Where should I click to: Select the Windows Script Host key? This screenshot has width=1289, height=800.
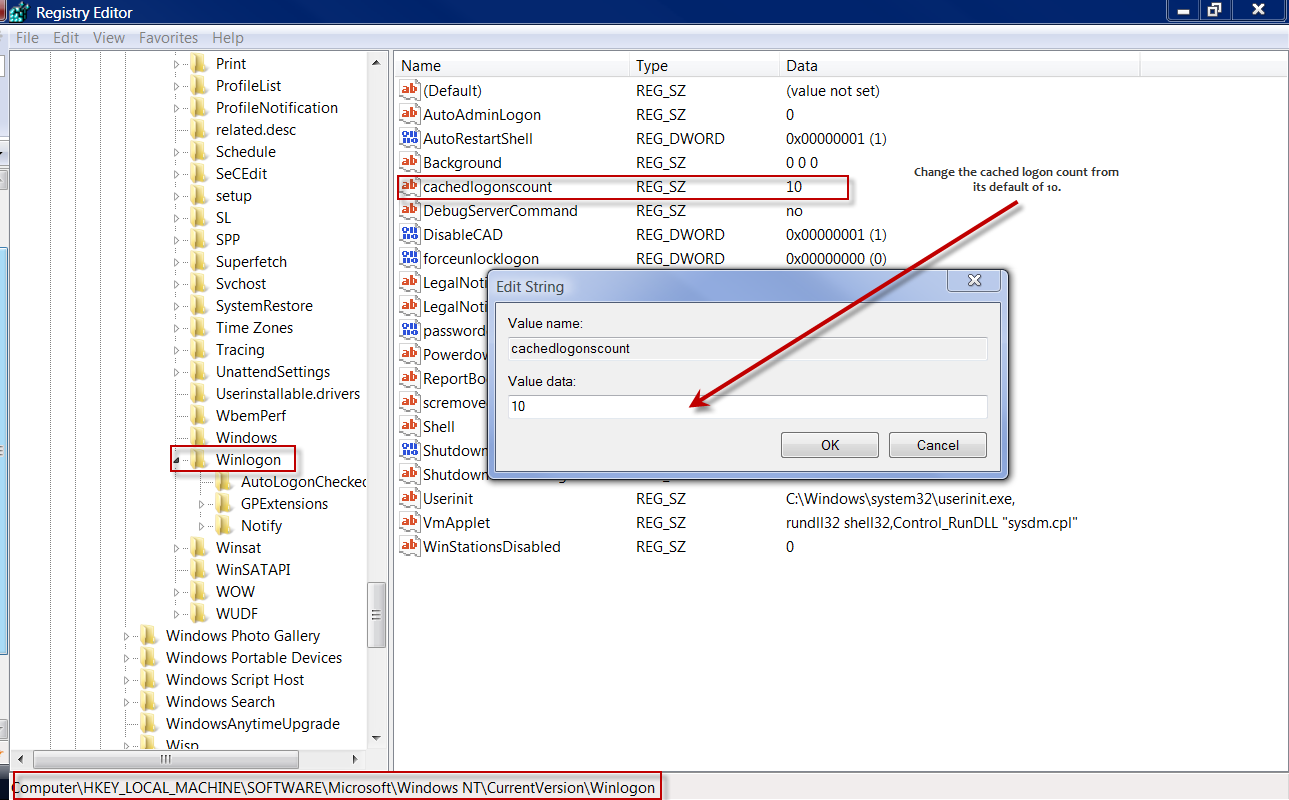click(234, 680)
